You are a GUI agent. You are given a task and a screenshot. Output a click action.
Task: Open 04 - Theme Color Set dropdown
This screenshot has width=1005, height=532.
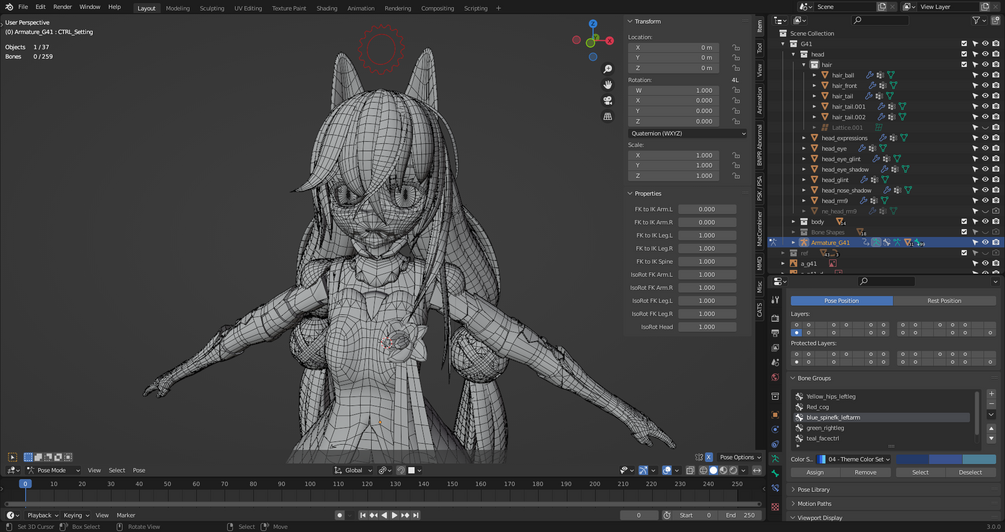[854, 459]
